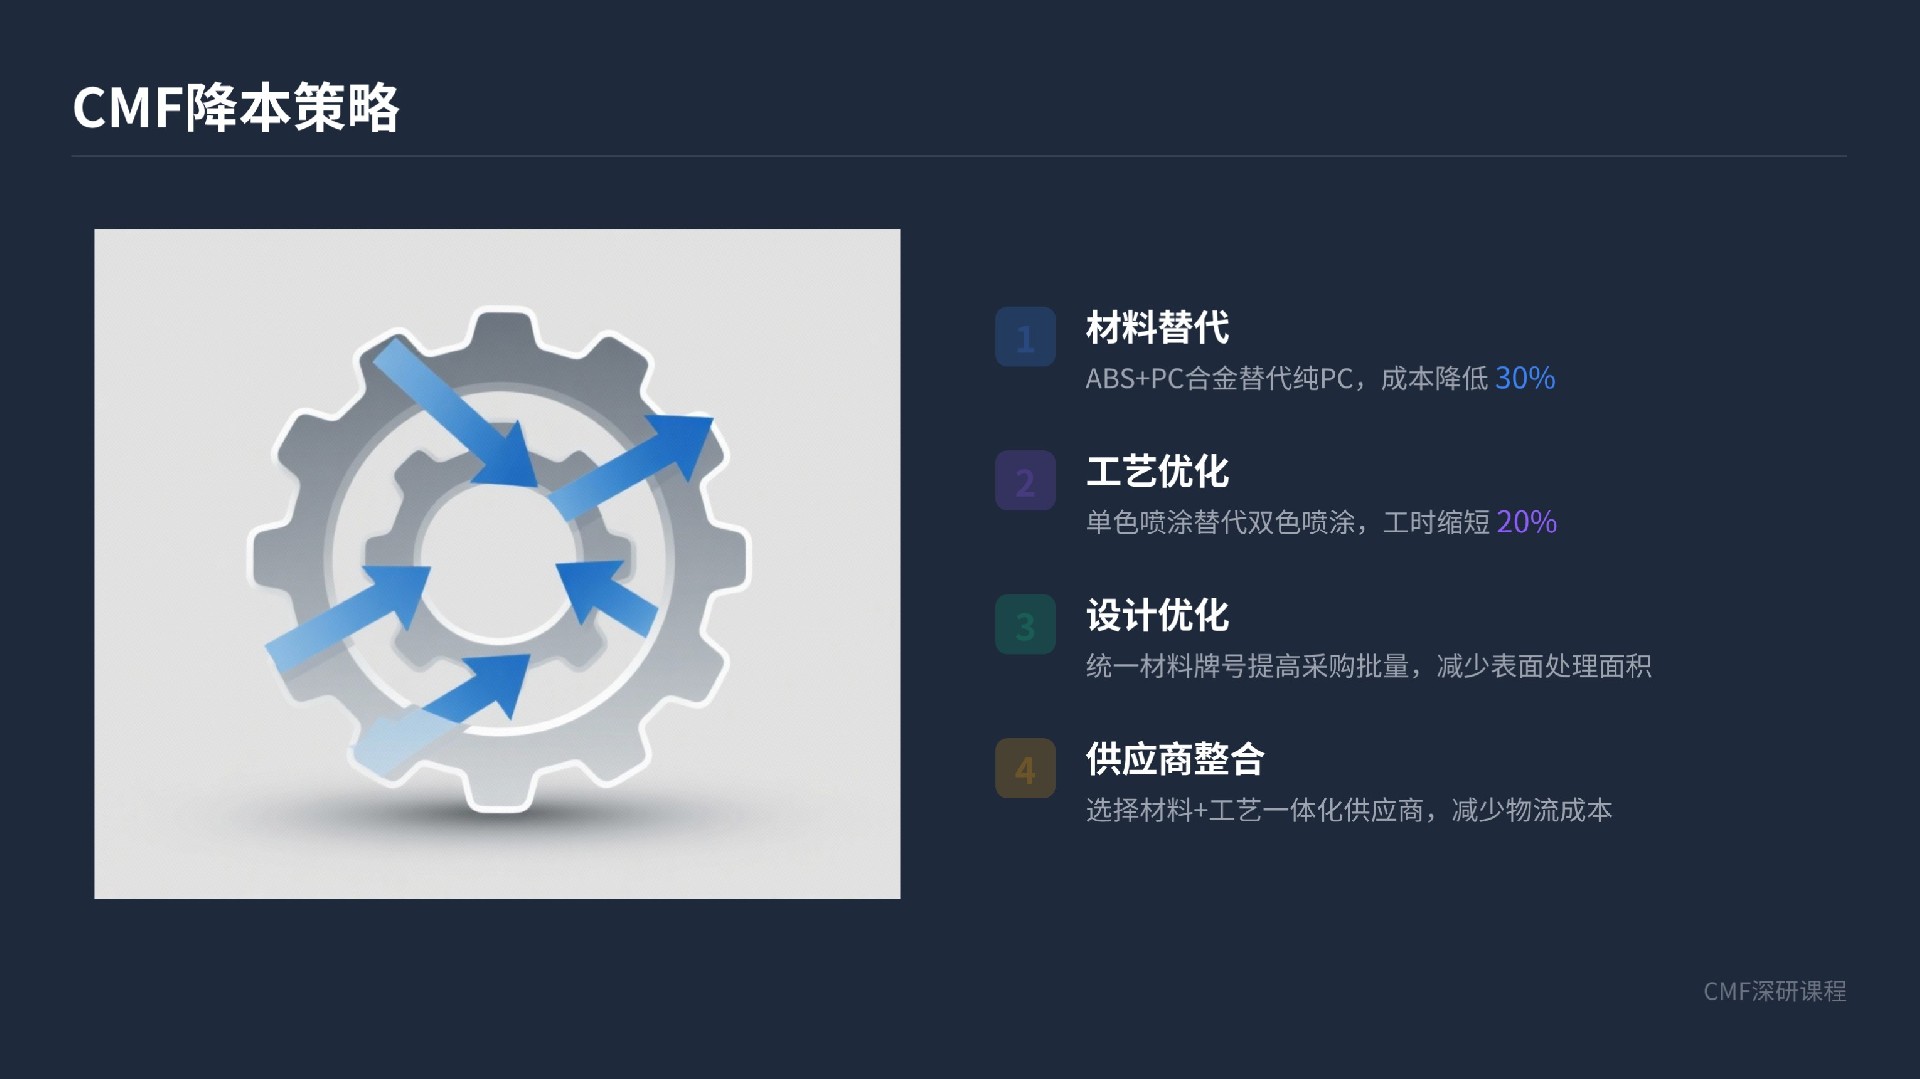Click the number 3 green badge
Screen dimensions: 1920x1079
point(1025,625)
